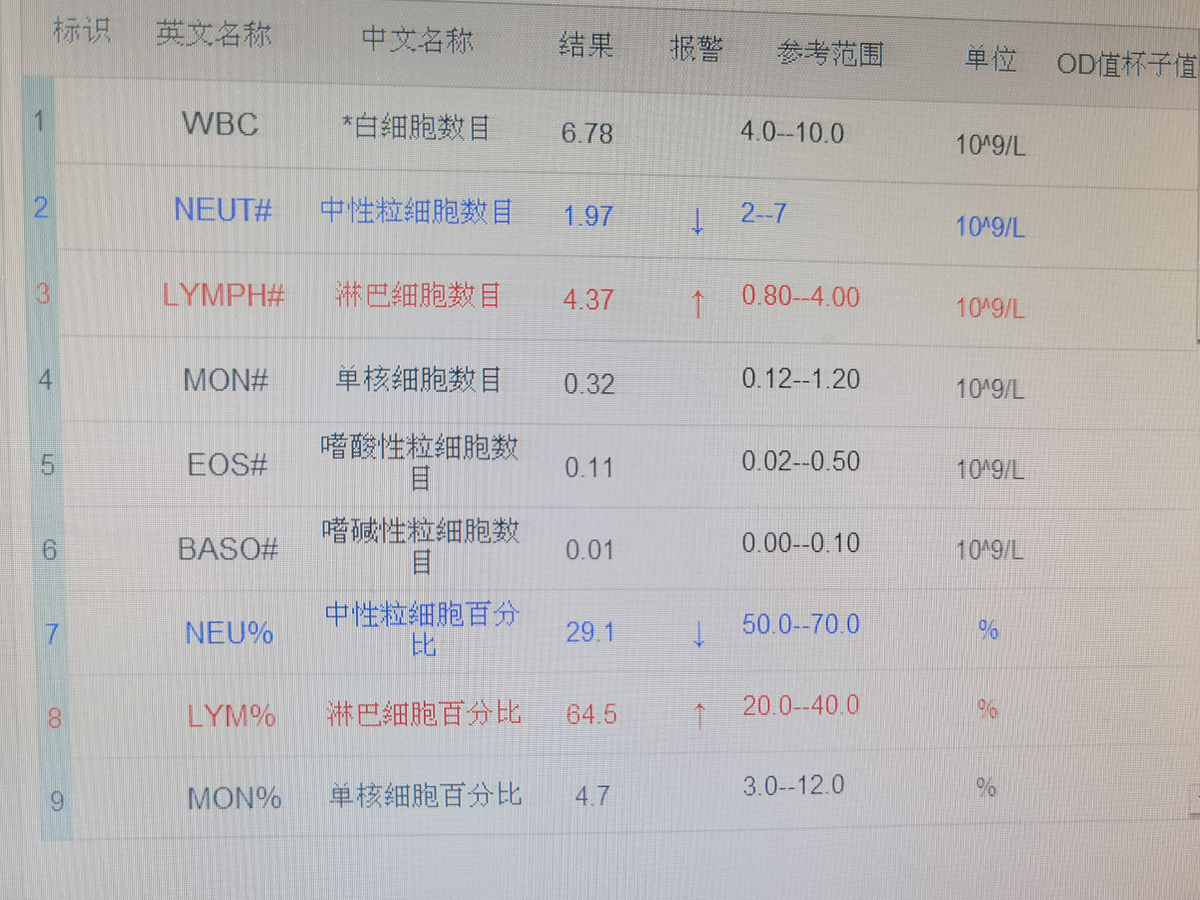Click the 英文名称 column header

213,35
